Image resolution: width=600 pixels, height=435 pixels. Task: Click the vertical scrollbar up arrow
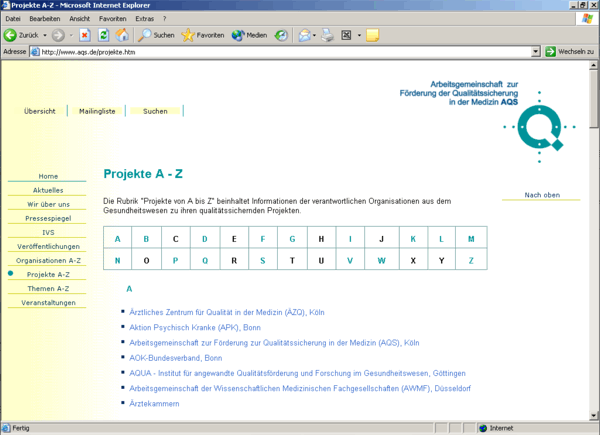click(593, 65)
